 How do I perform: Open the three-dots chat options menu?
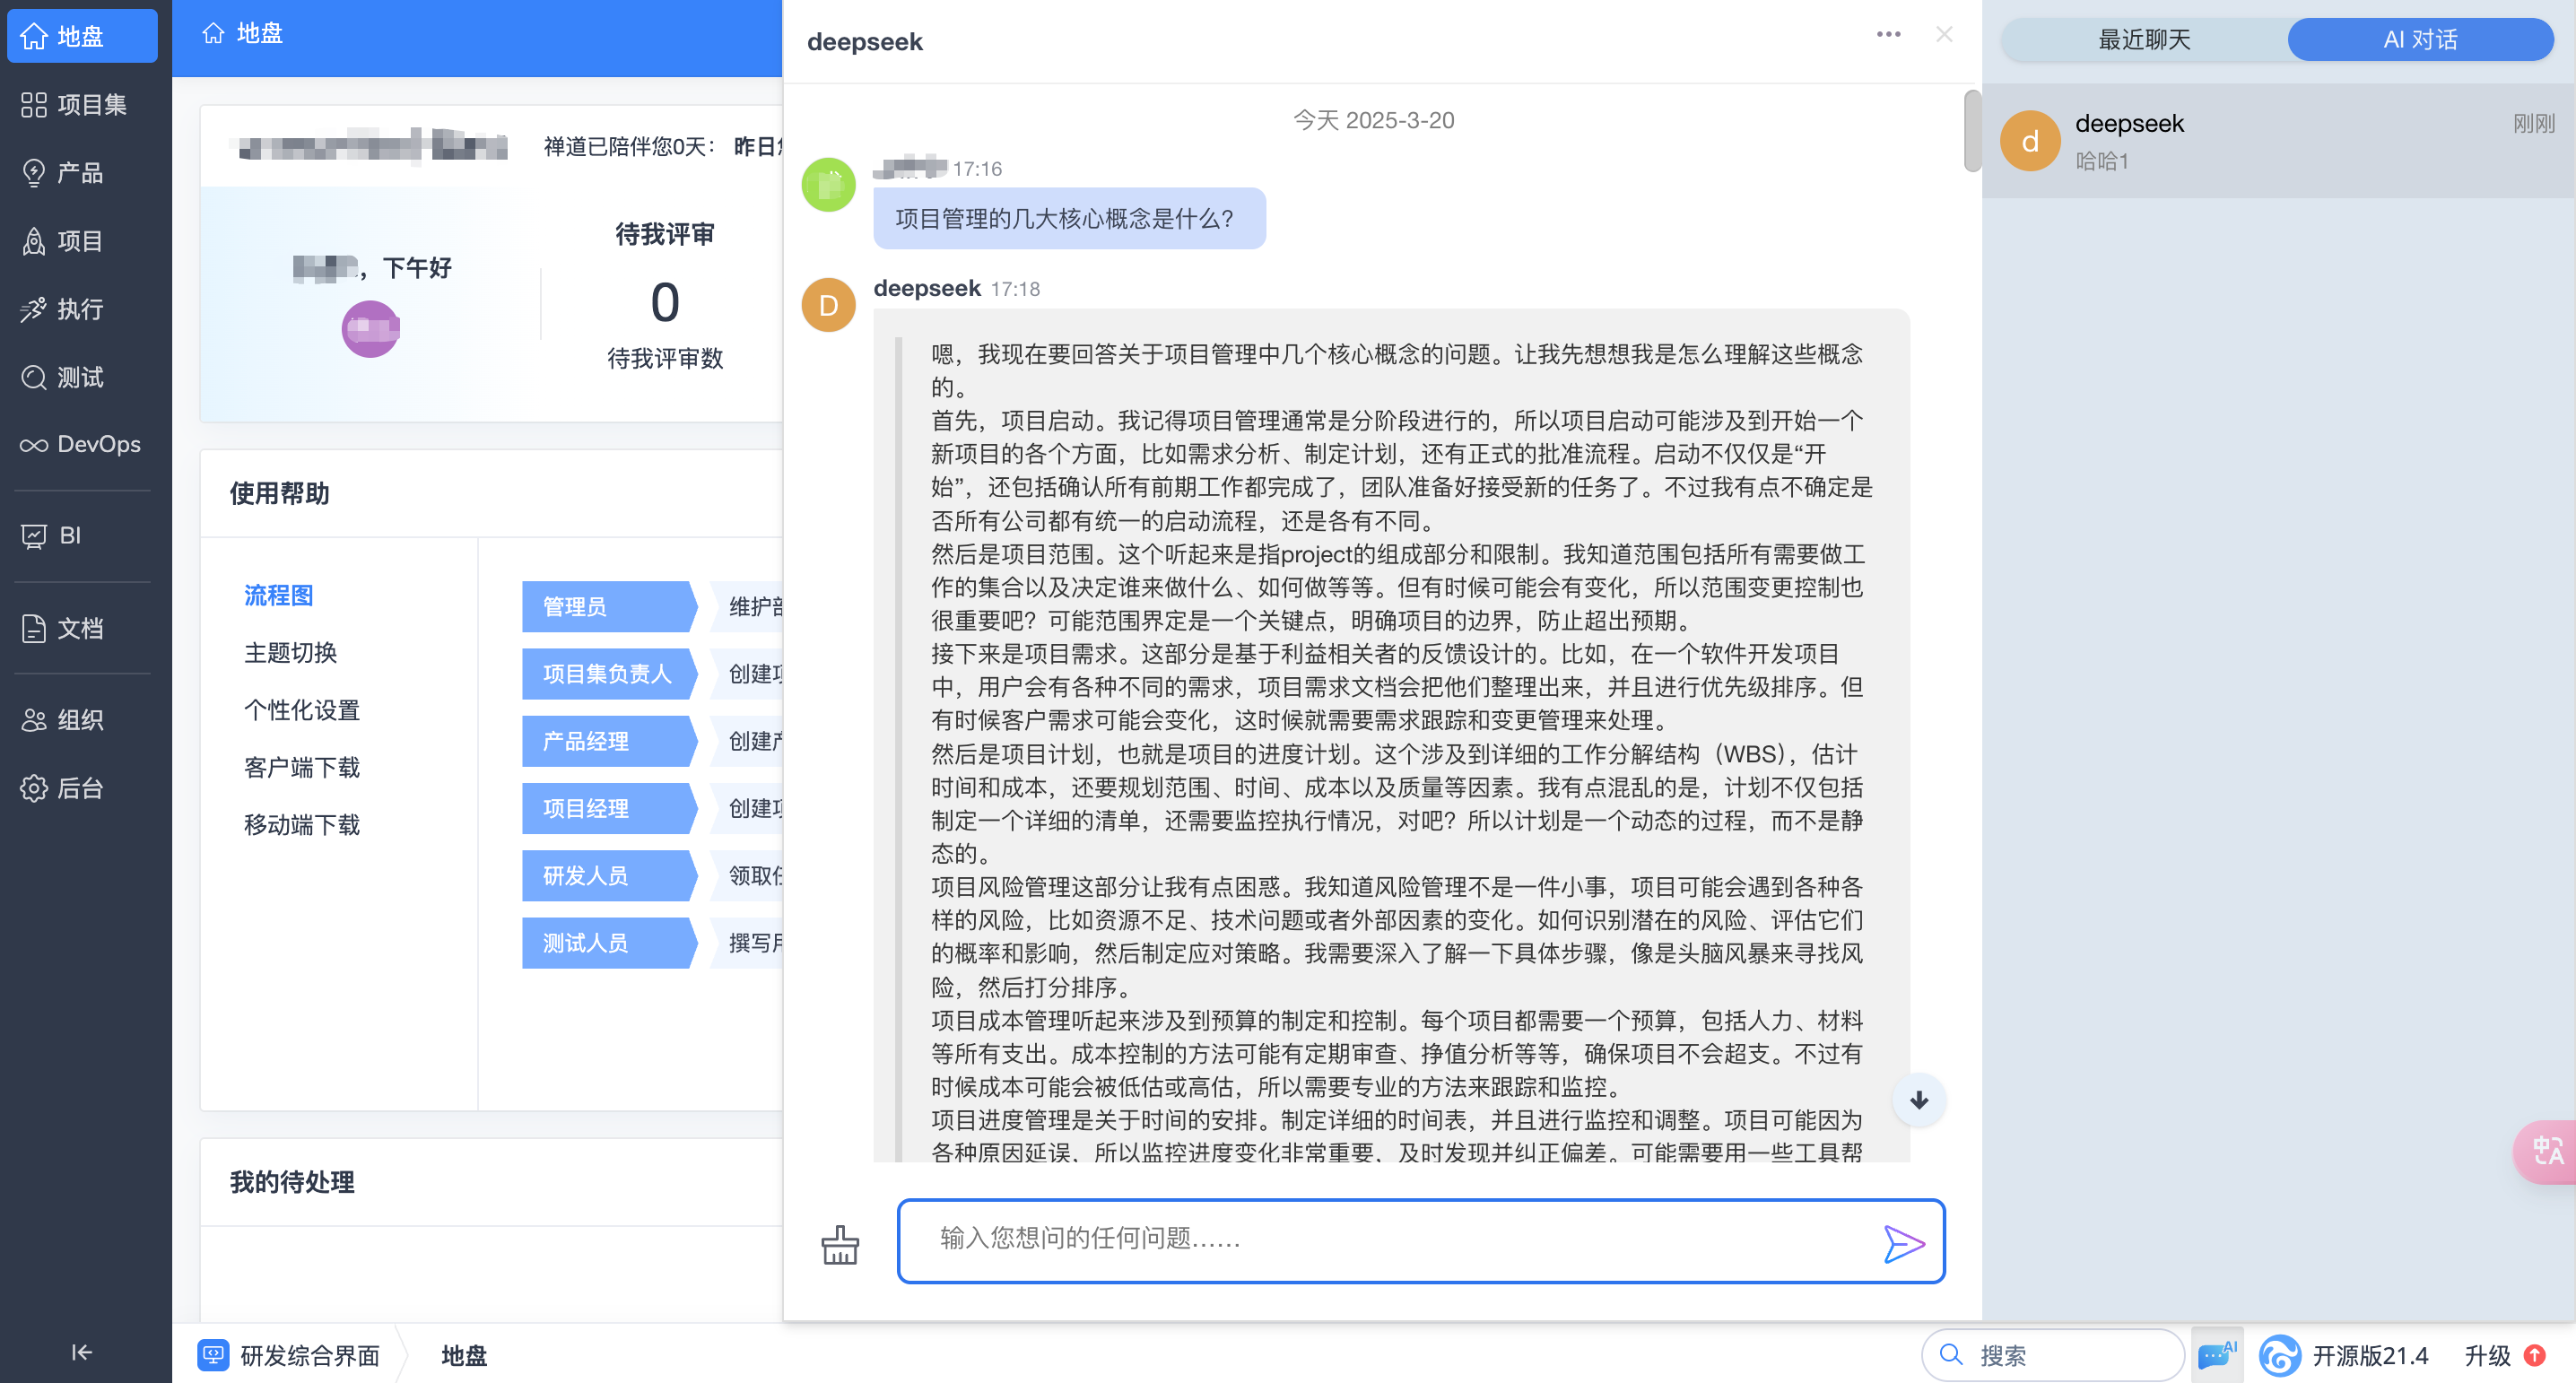[x=1887, y=34]
